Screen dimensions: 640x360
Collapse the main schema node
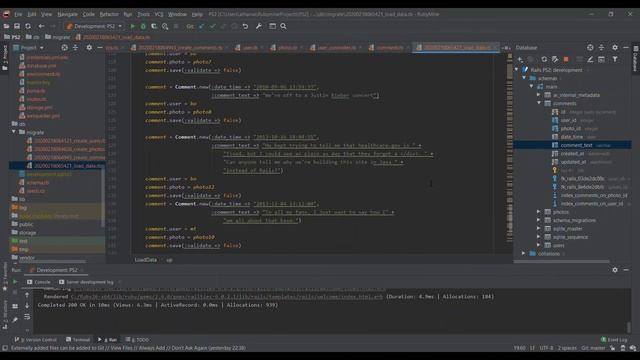pos(532,87)
